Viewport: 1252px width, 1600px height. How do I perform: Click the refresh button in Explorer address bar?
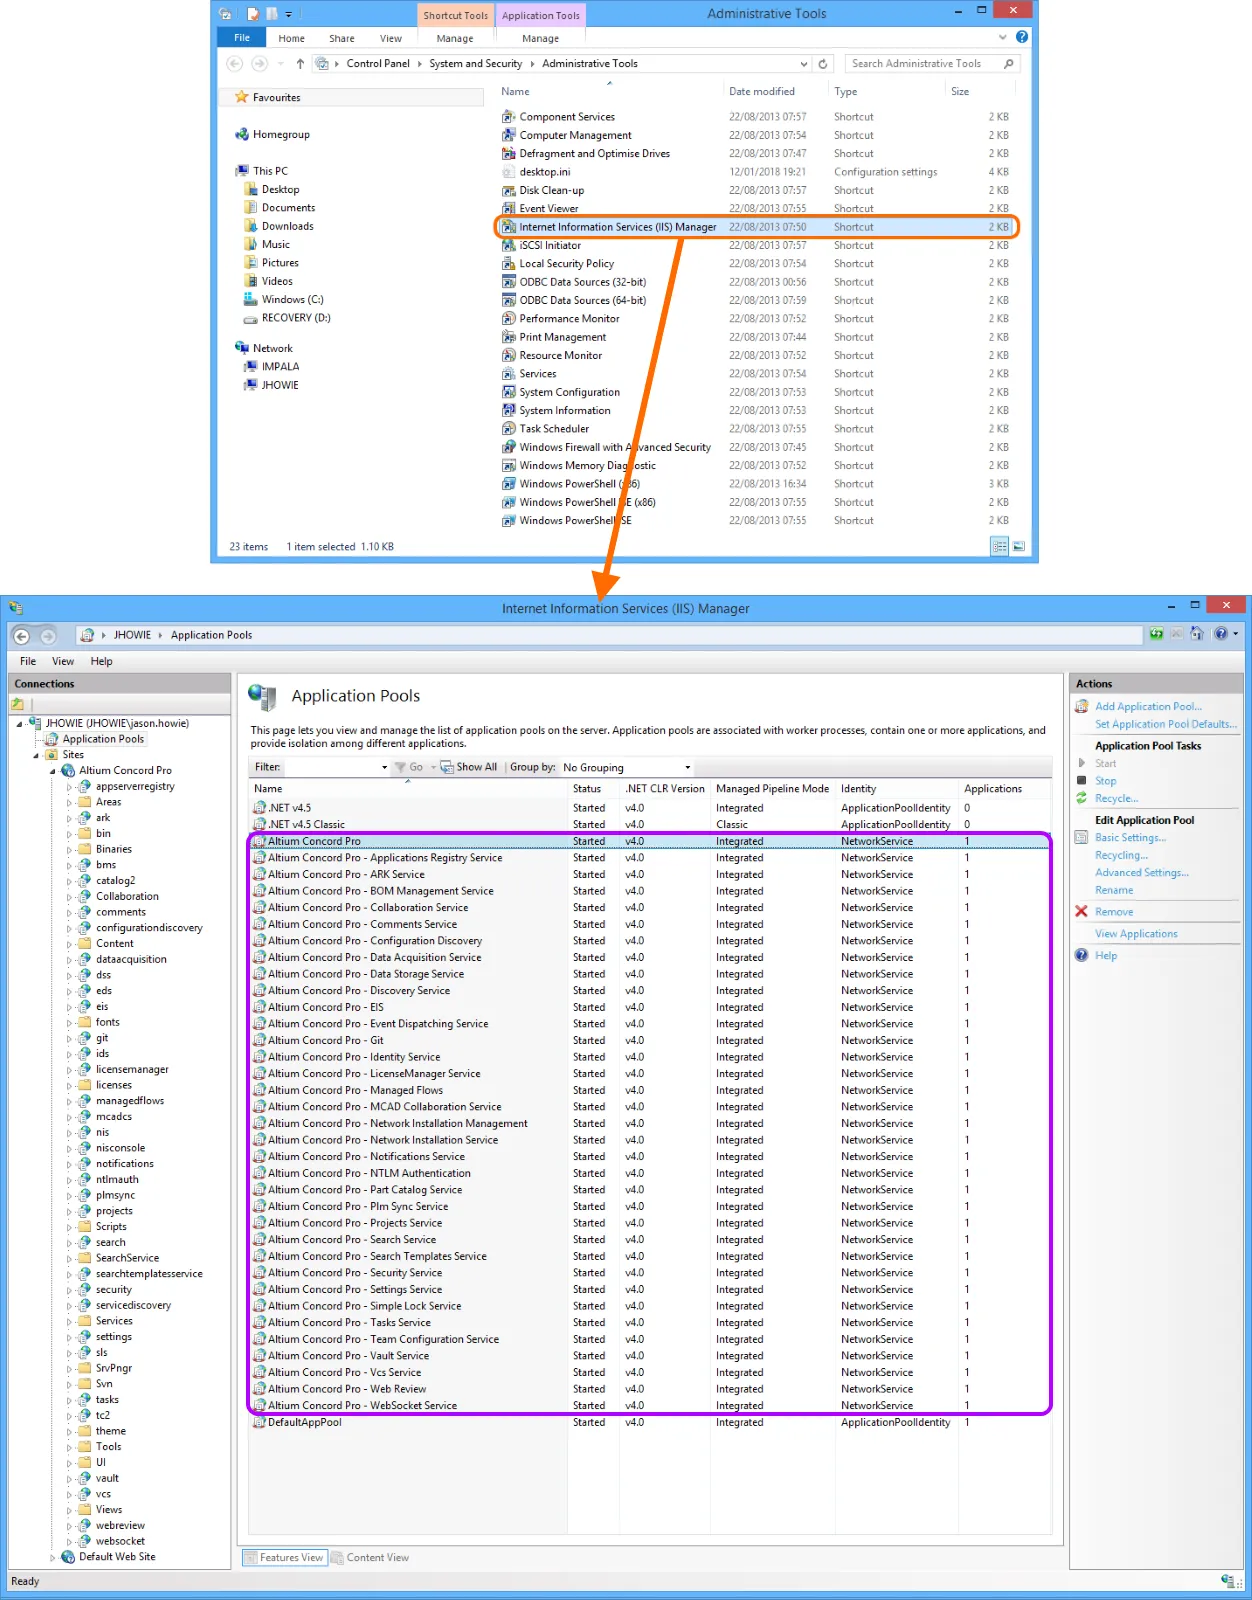click(823, 64)
